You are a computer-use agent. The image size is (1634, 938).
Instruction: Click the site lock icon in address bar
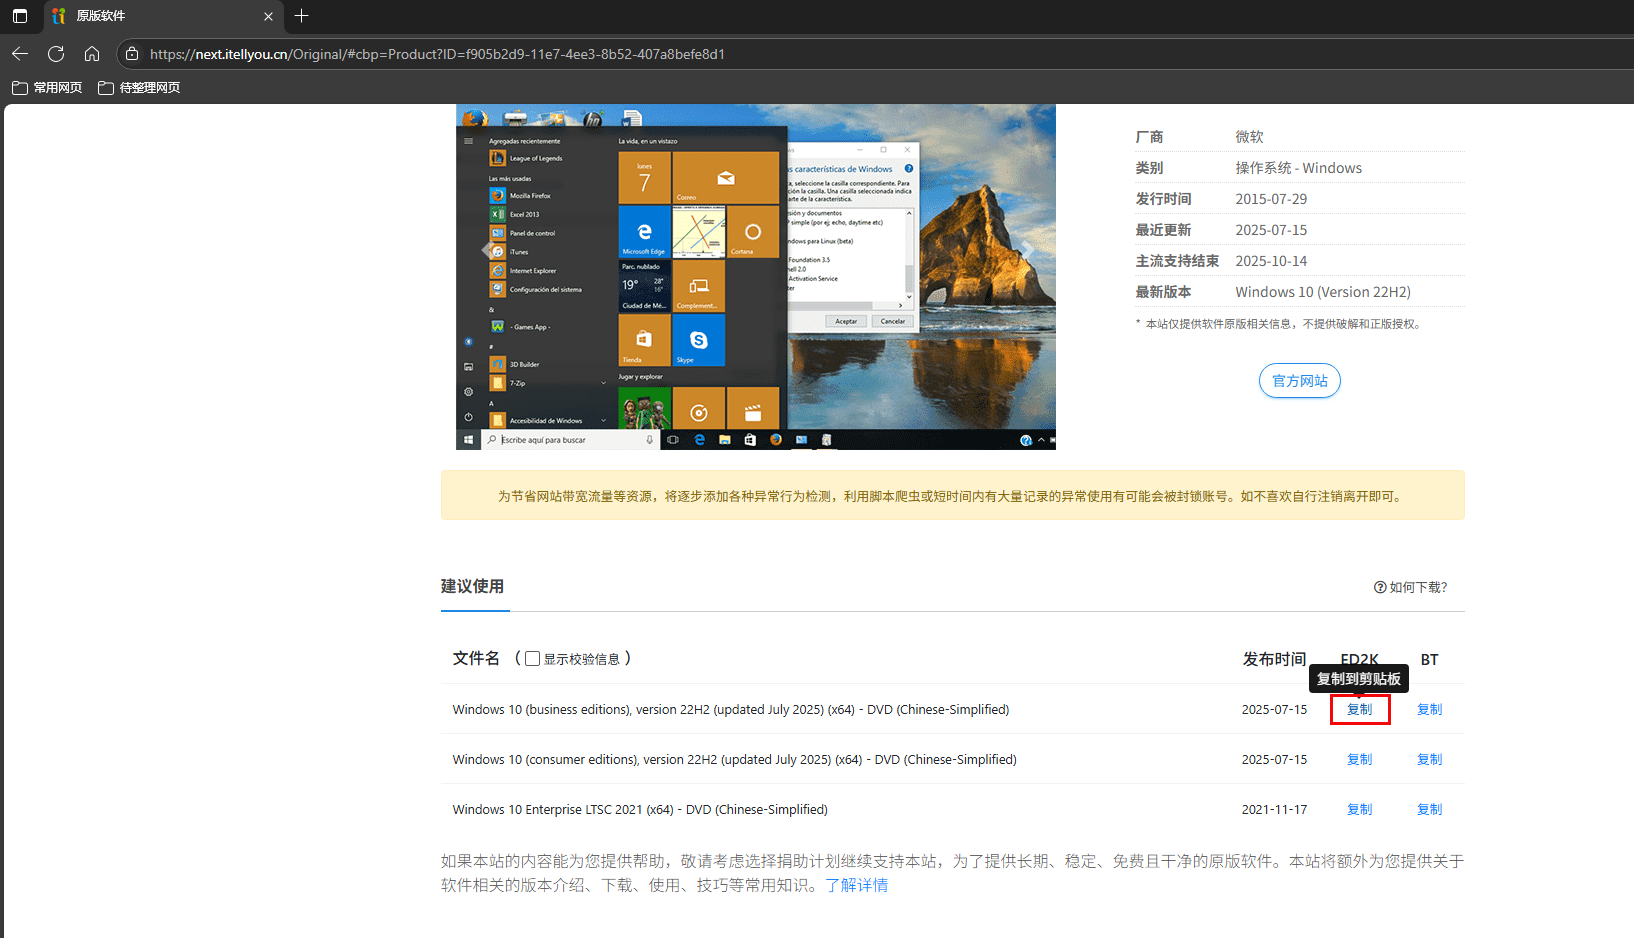tap(132, 54)
